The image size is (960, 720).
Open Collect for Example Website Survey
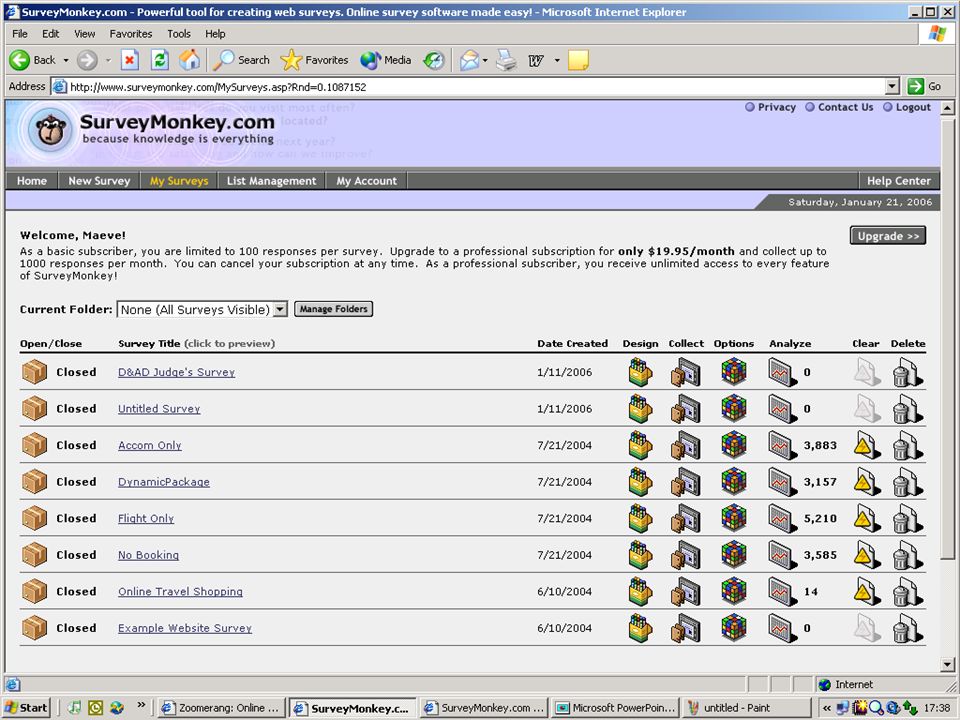pos(686,628)
